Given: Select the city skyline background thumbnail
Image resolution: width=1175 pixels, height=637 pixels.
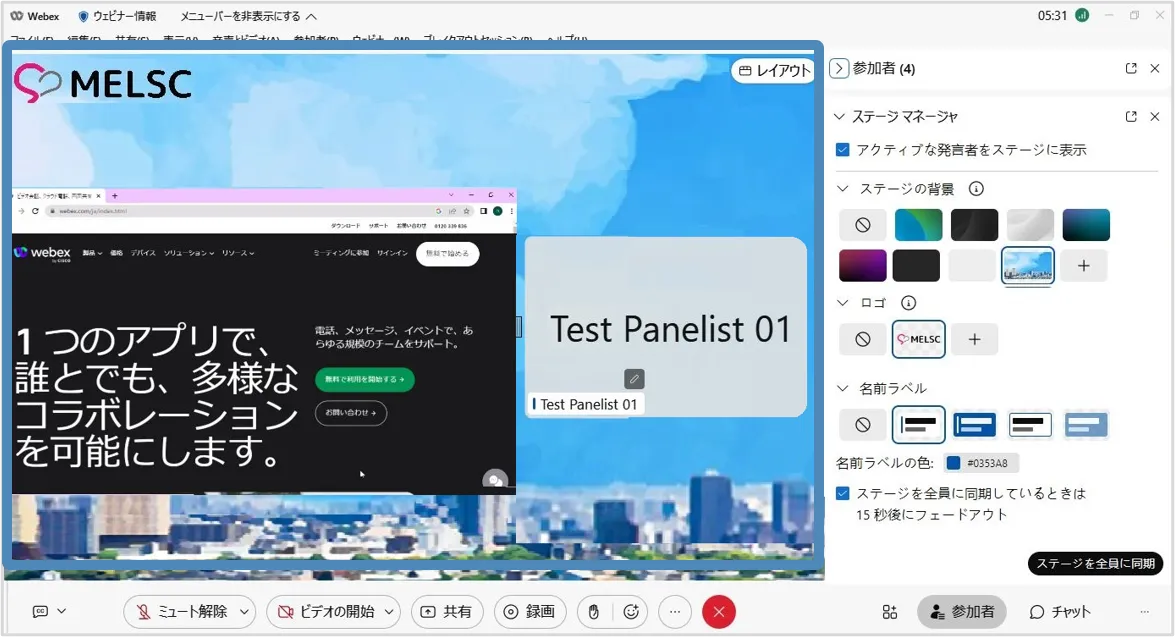Looking at the screenshot, I should click(1027, 266).
